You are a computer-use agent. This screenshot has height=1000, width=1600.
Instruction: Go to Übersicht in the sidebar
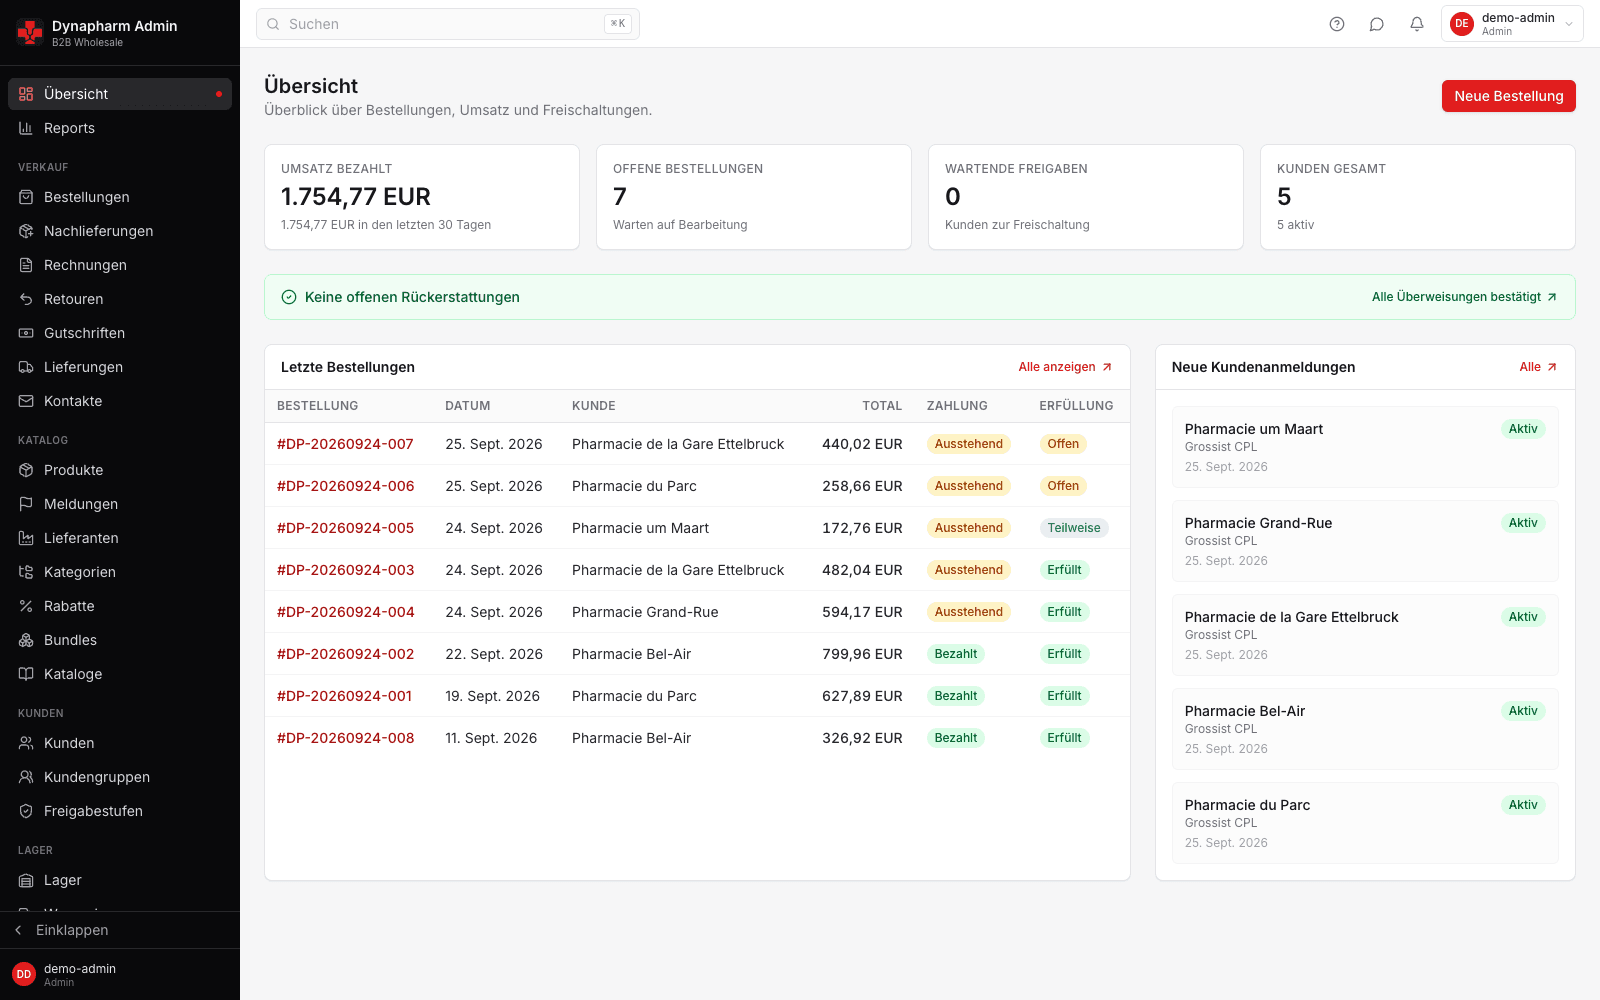[120, 94]
